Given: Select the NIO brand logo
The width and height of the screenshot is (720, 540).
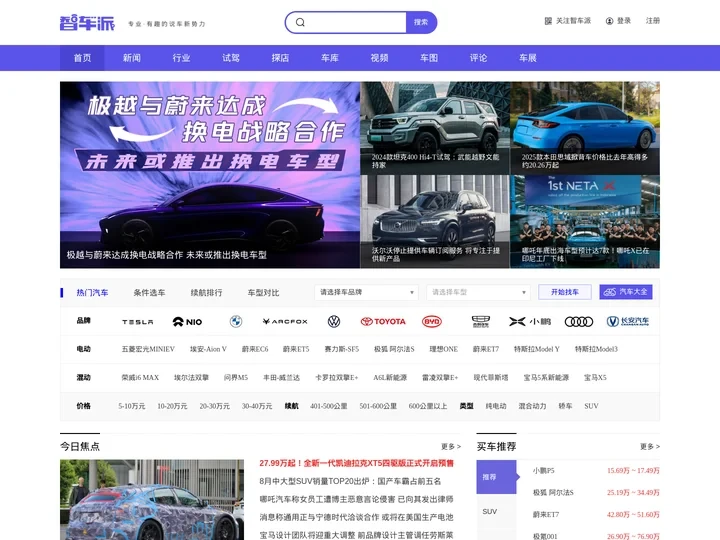Looking at the screenshot, I should (x=187, y=322).
